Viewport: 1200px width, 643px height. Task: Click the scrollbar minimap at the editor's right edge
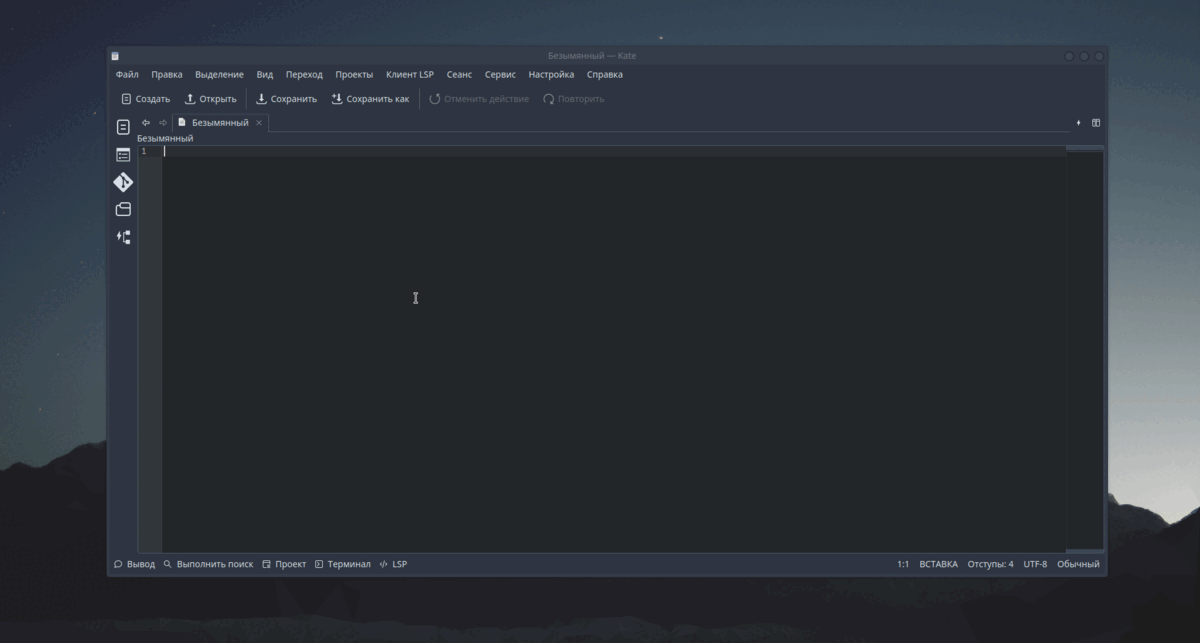pyautogui.click(x=1085, y=348)
